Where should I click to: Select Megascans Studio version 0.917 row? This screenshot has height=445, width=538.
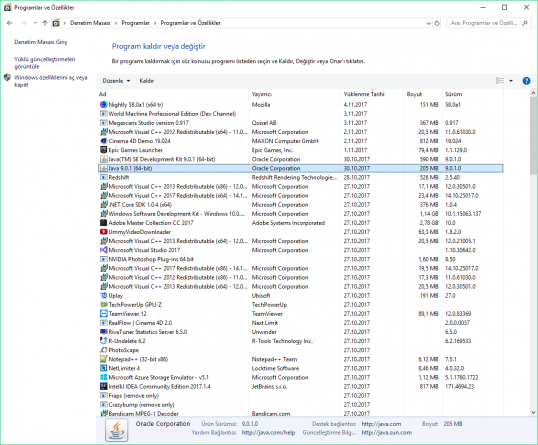[301, 123]
